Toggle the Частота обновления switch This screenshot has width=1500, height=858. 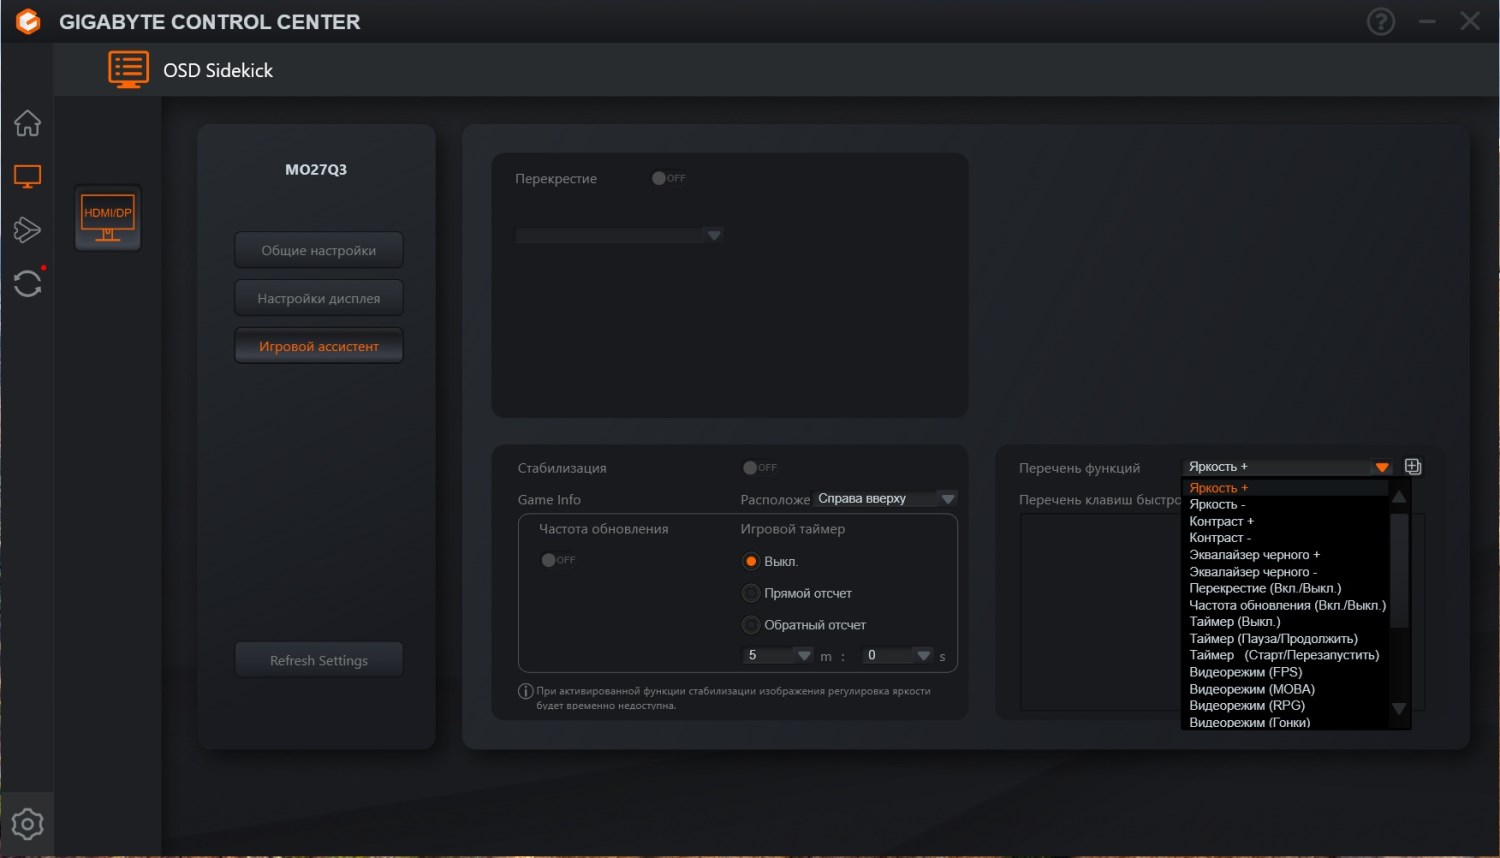pos(558,560)
